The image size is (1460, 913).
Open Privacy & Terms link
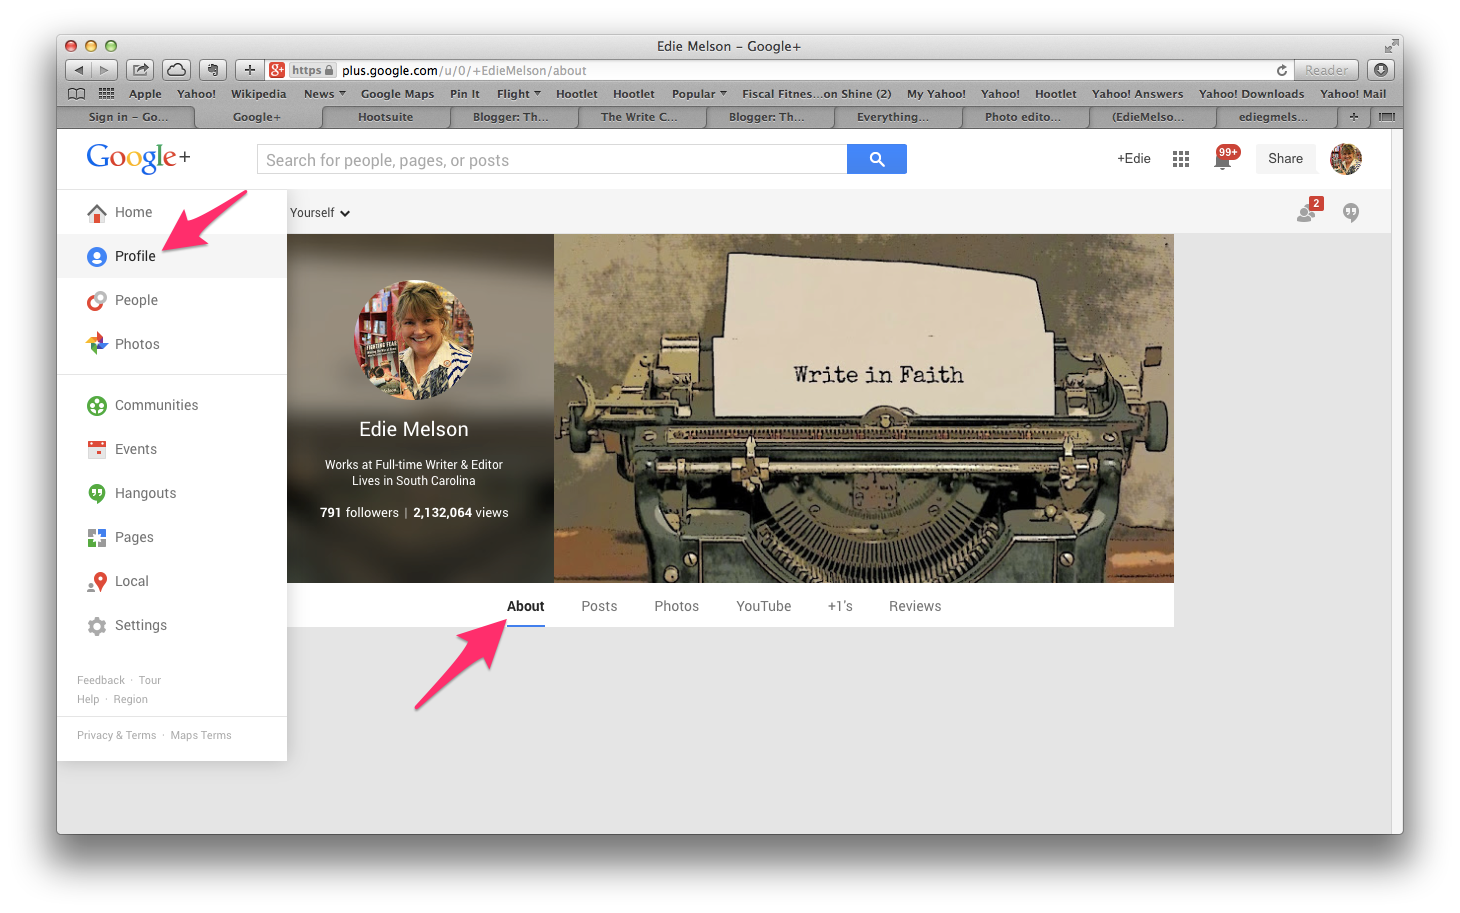tap(117, 735)
